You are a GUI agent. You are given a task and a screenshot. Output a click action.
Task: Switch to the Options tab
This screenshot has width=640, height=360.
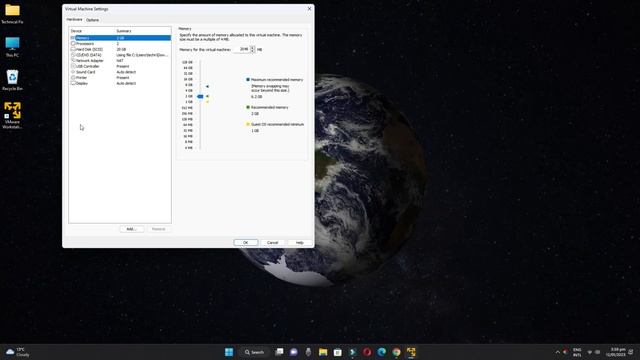point(93,20)
